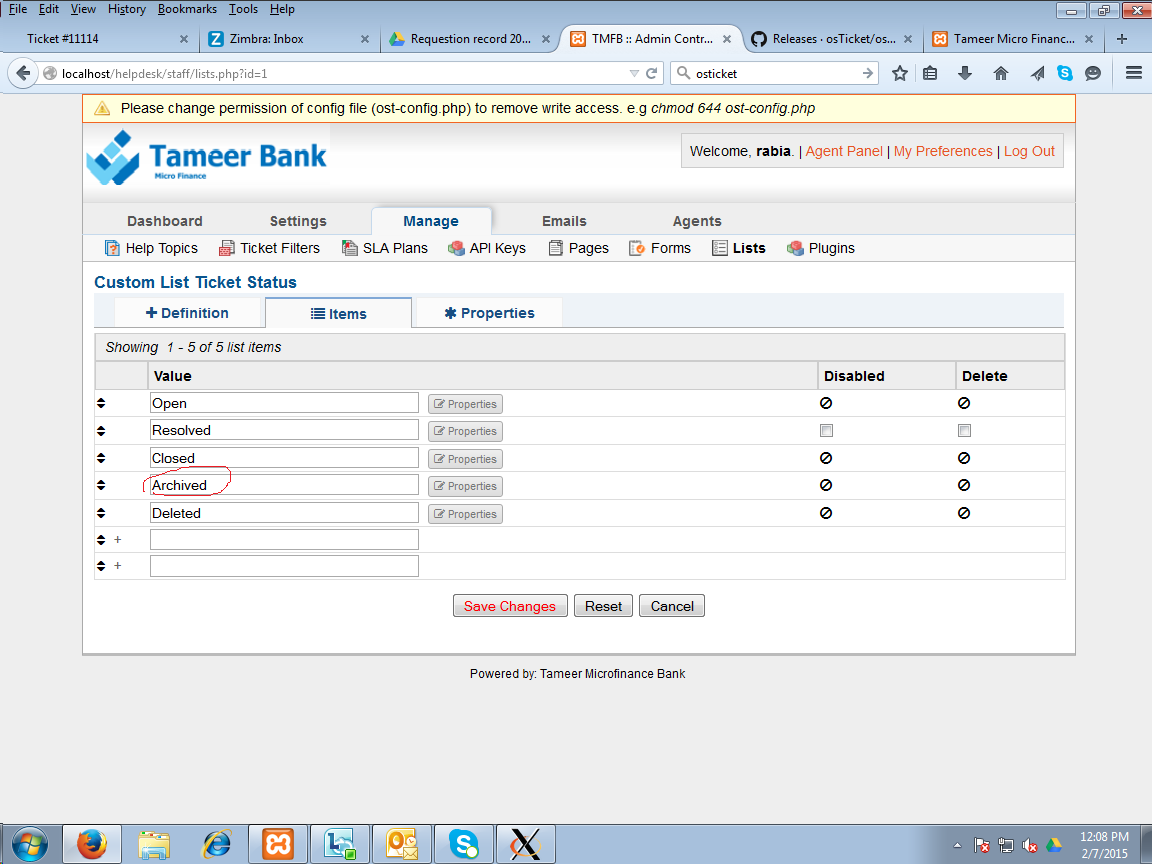Check the Delete box for Resolved
This screenshot has height=864, width=1152.
click(964, 431)
